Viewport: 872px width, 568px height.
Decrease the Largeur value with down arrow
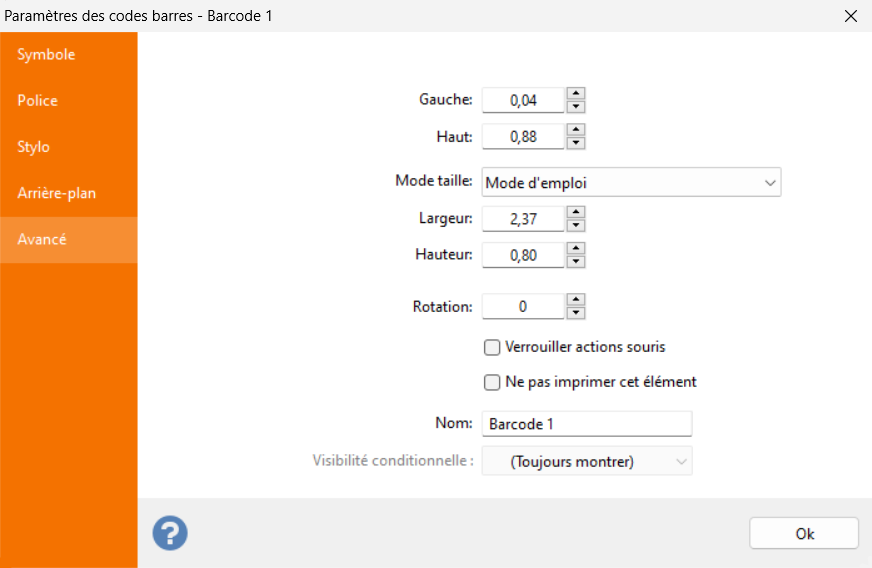pyautogui.click(x=576, y=225)
